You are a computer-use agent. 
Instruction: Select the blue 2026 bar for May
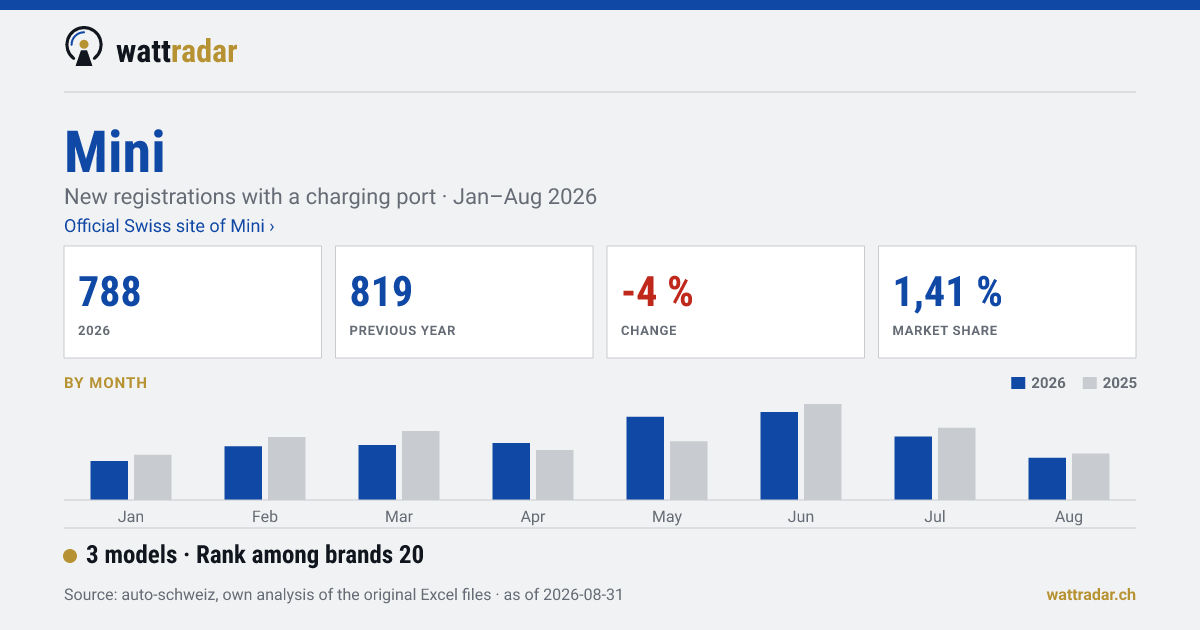pos(645,458)
